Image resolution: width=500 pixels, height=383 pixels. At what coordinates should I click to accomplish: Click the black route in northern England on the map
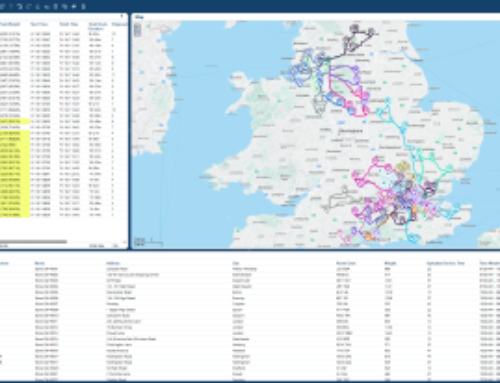point(359,39)
